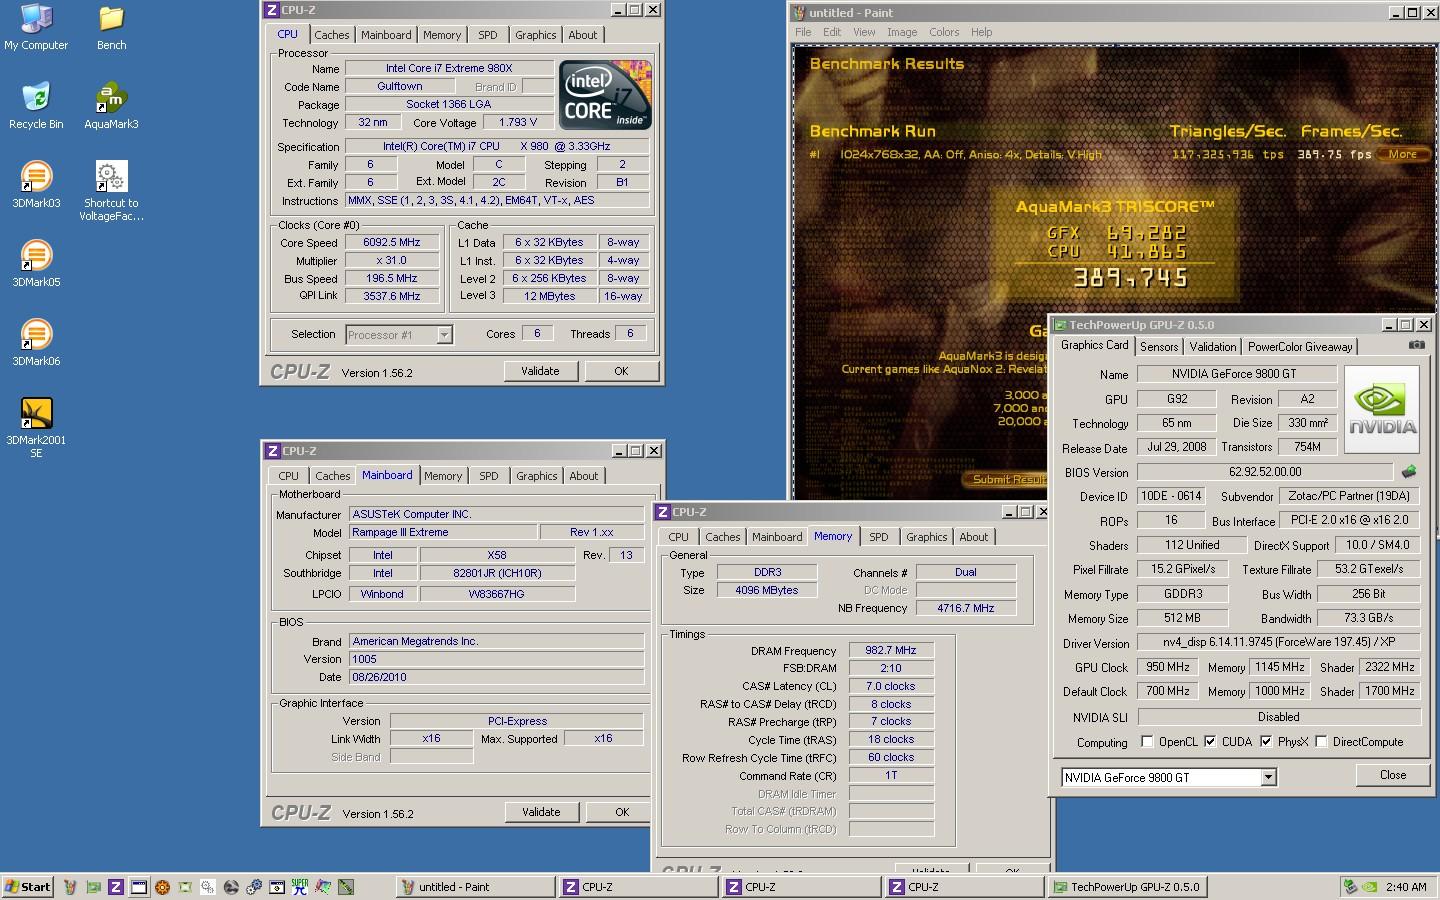
Task: Click the Rampage III Extreme model field
Action: tap(444, 533)
